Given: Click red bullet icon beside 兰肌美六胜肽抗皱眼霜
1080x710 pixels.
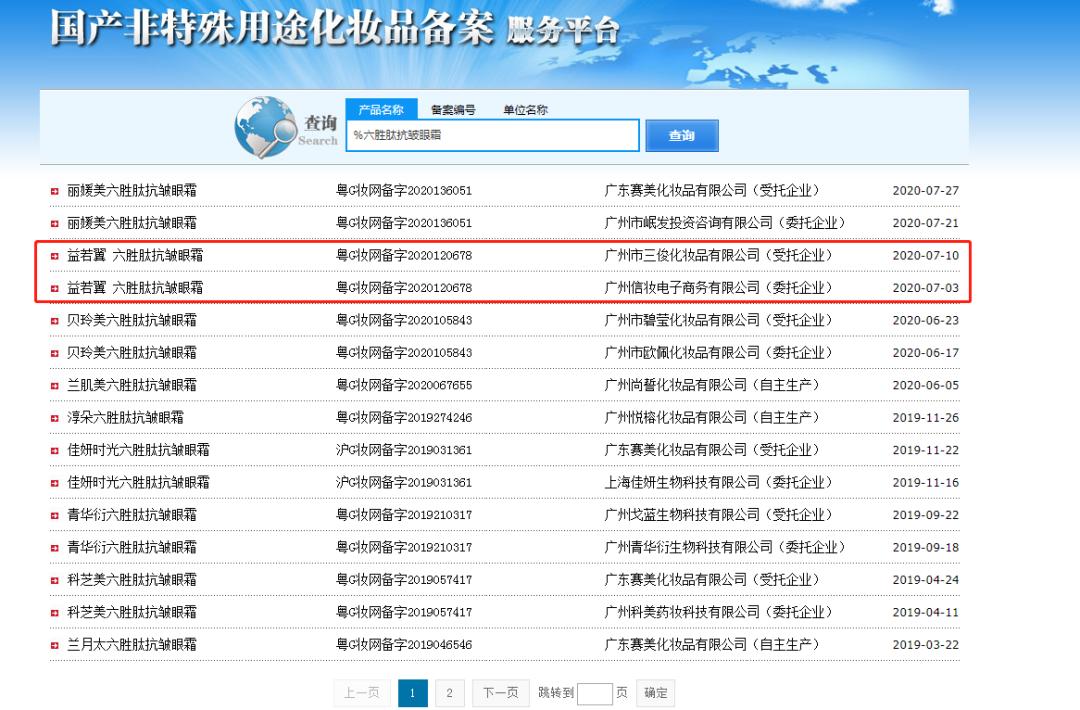Looking at the screenshot, I should click(54, 386).
